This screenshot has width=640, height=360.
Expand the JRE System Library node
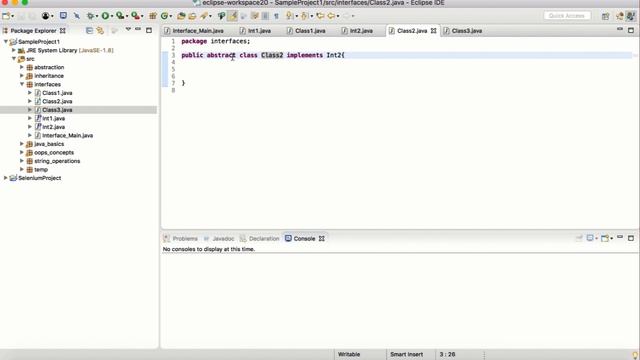(x=14, y=50)
